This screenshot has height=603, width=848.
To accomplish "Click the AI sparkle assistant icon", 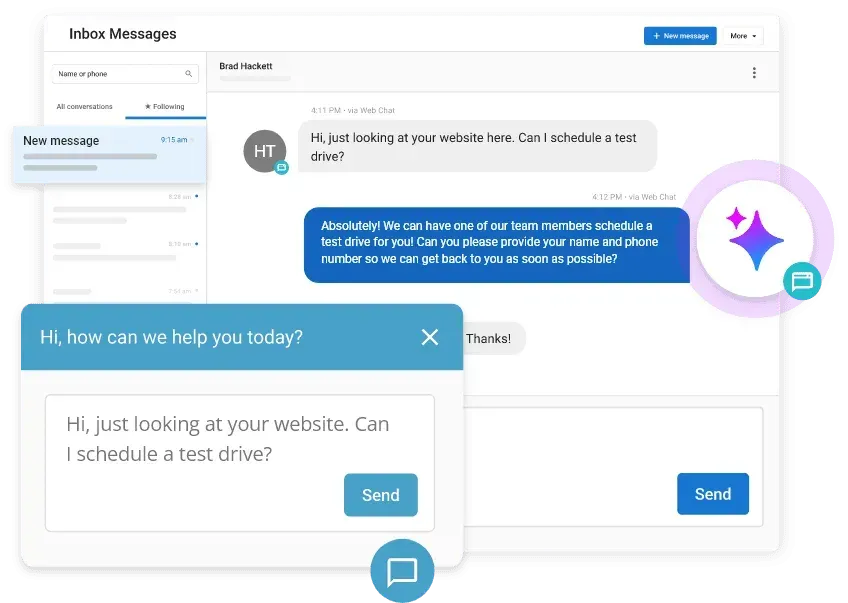I will click(754, 238).
